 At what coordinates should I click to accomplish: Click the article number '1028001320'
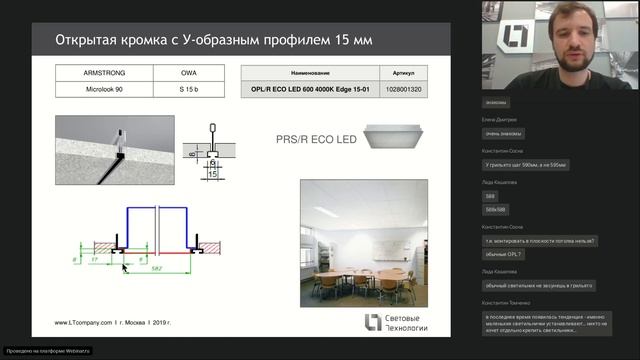pyautogui.click(x=404, y=89)
